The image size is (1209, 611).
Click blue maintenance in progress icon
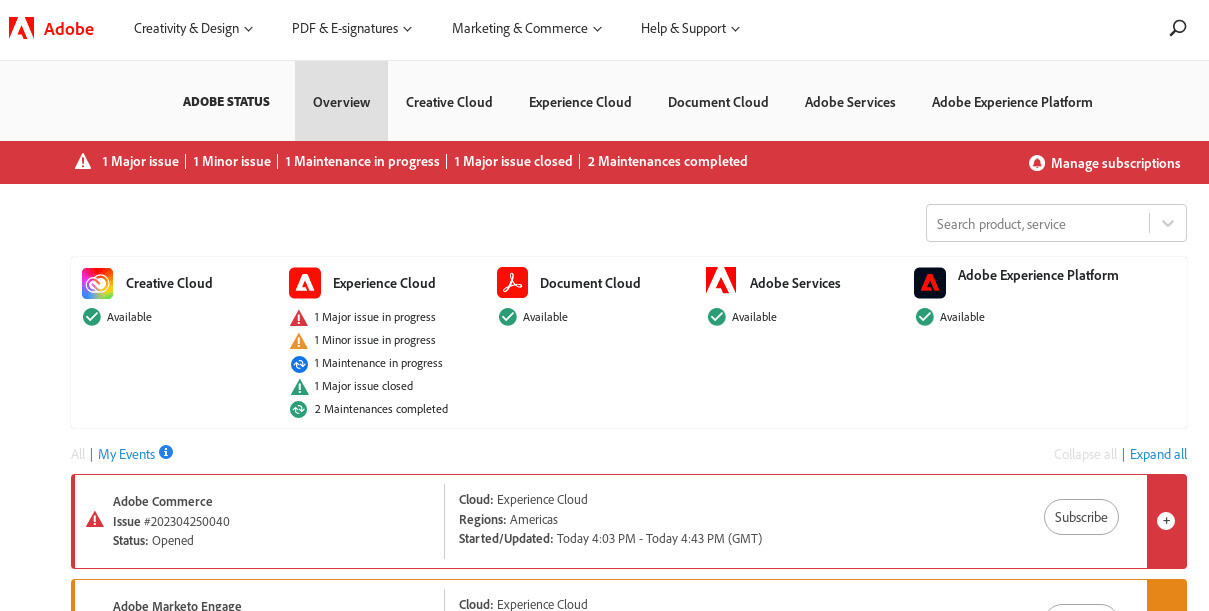click(x=299, y=364)
